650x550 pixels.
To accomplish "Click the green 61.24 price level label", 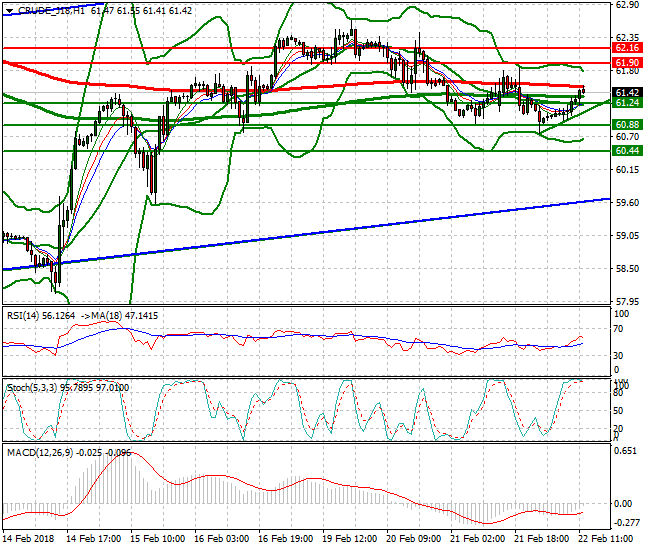I will pos(627,102).
